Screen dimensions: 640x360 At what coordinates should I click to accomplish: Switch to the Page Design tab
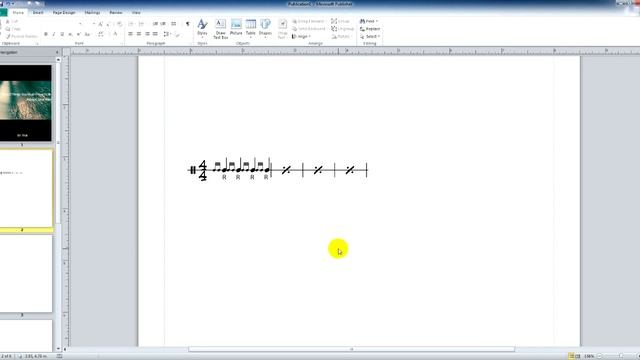click(64, 13)
